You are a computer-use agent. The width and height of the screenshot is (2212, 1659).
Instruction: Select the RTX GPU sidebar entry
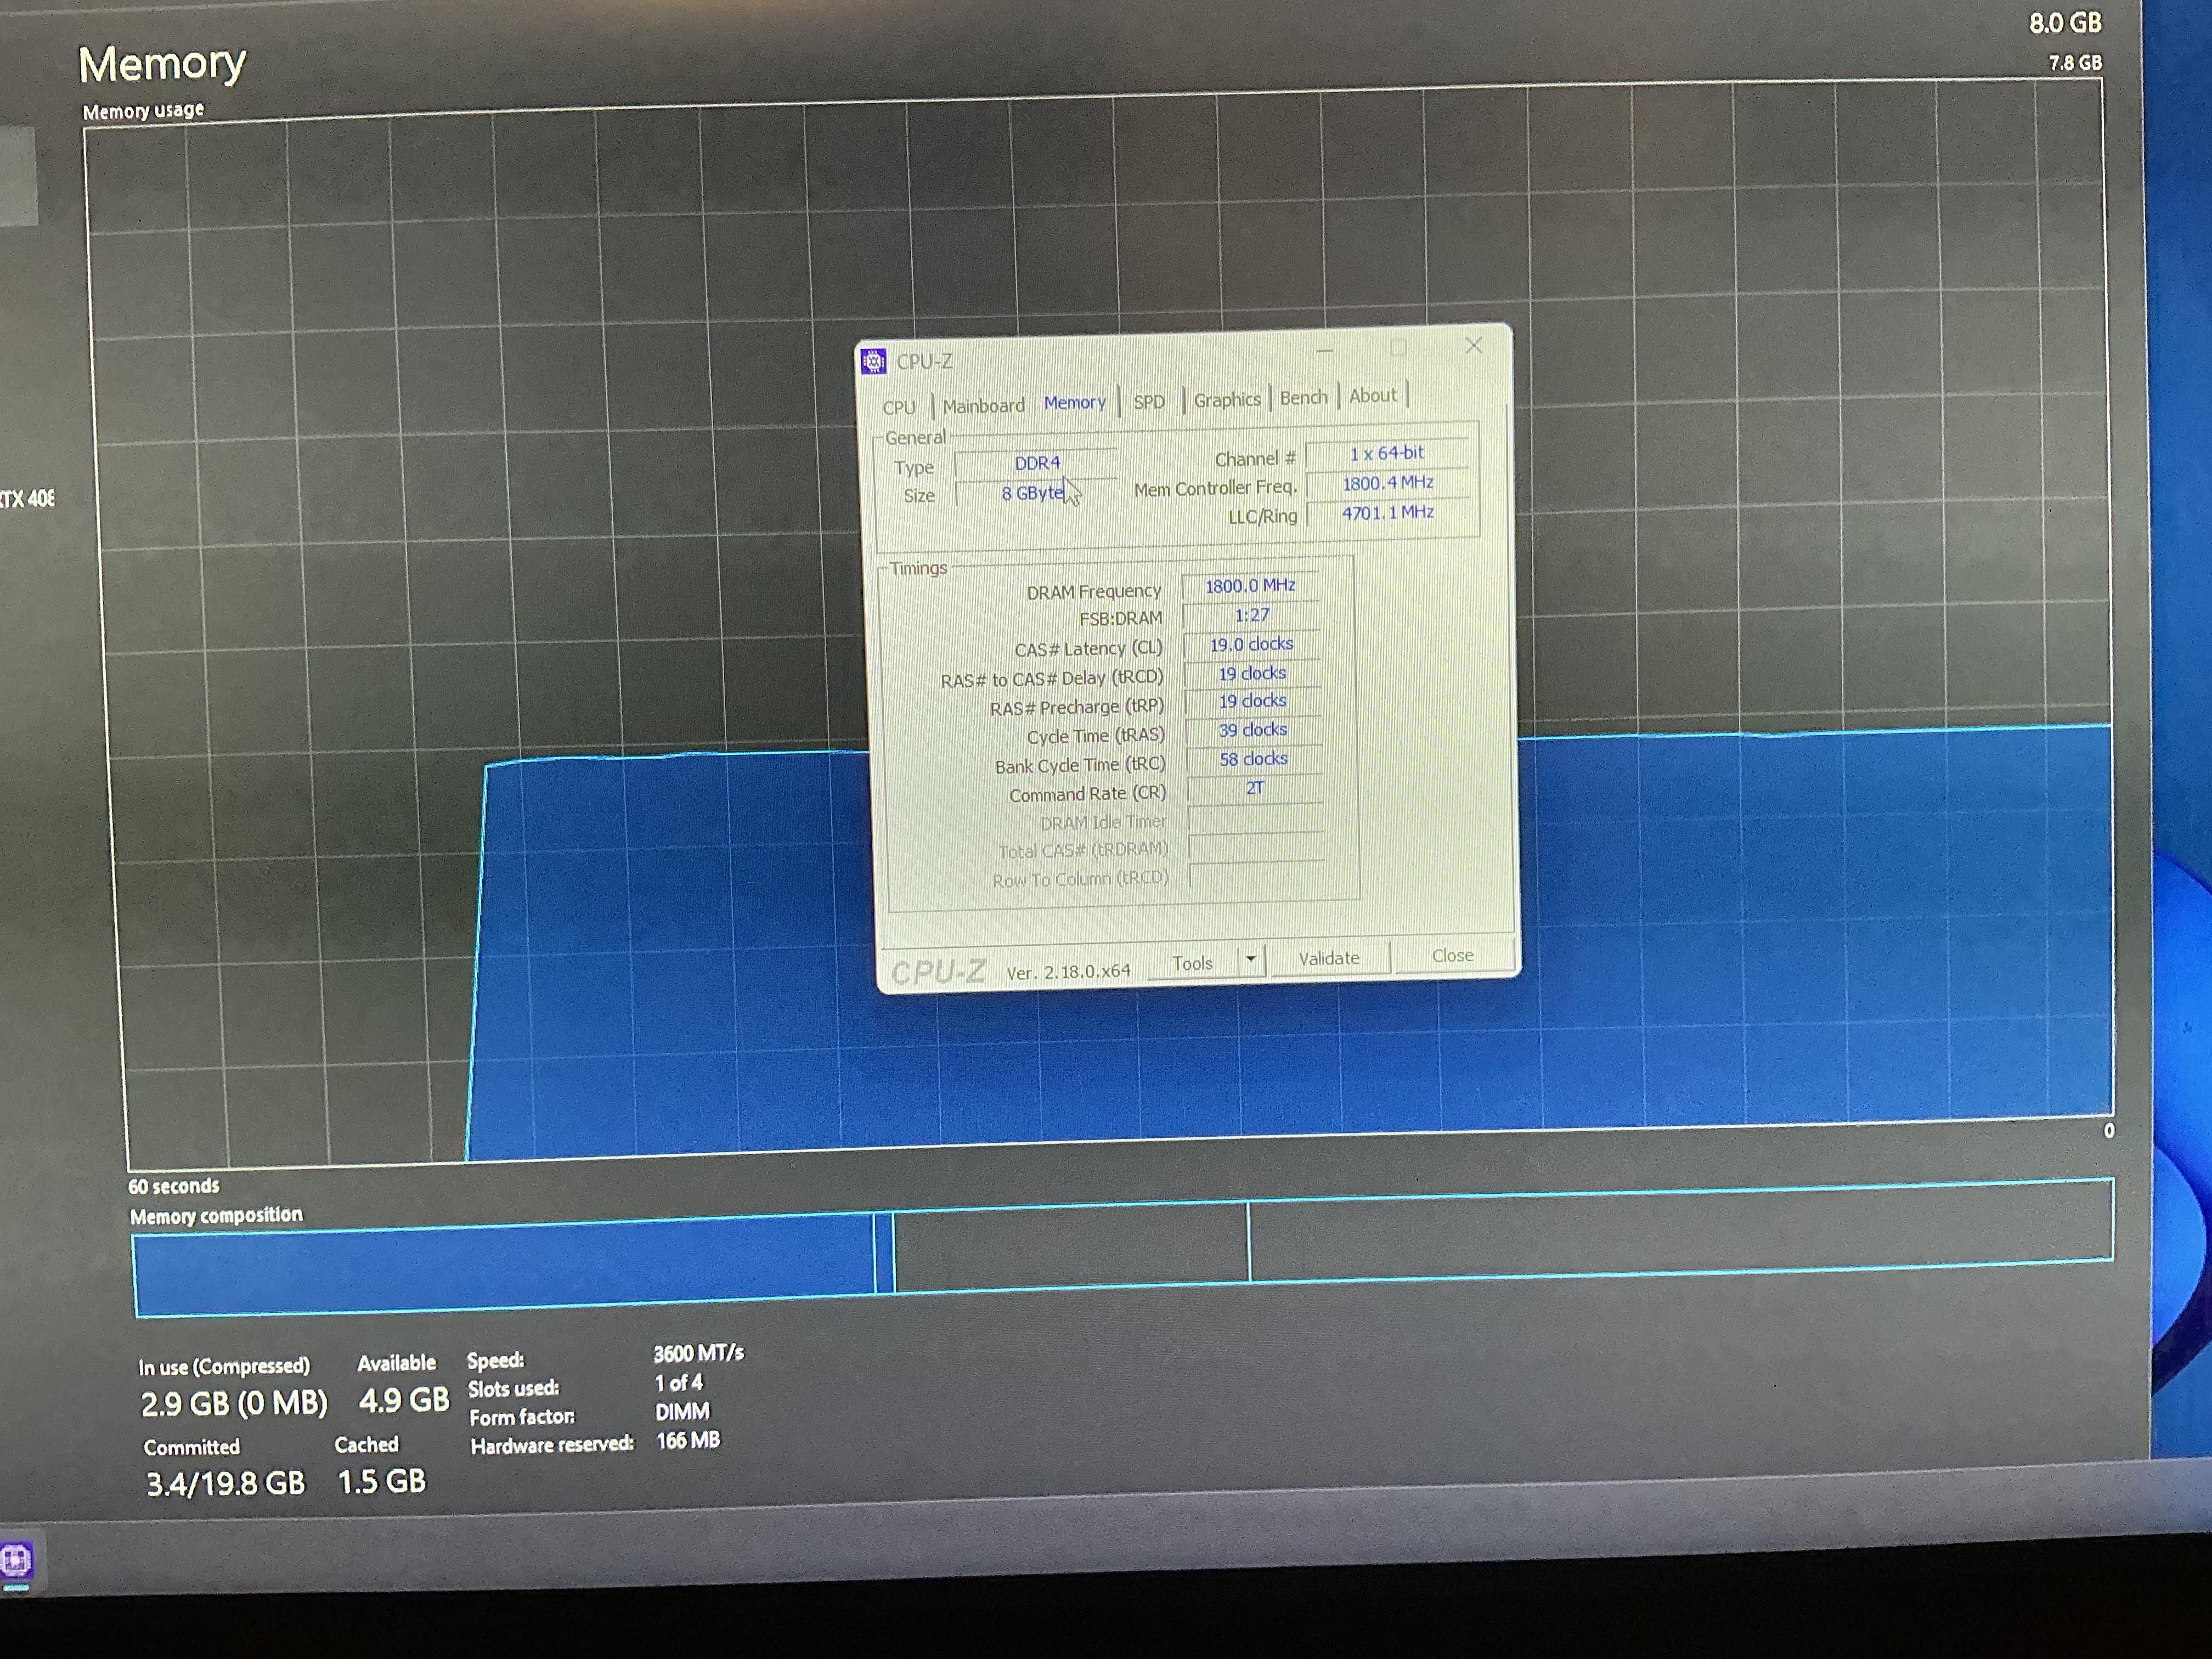[27, 498]
